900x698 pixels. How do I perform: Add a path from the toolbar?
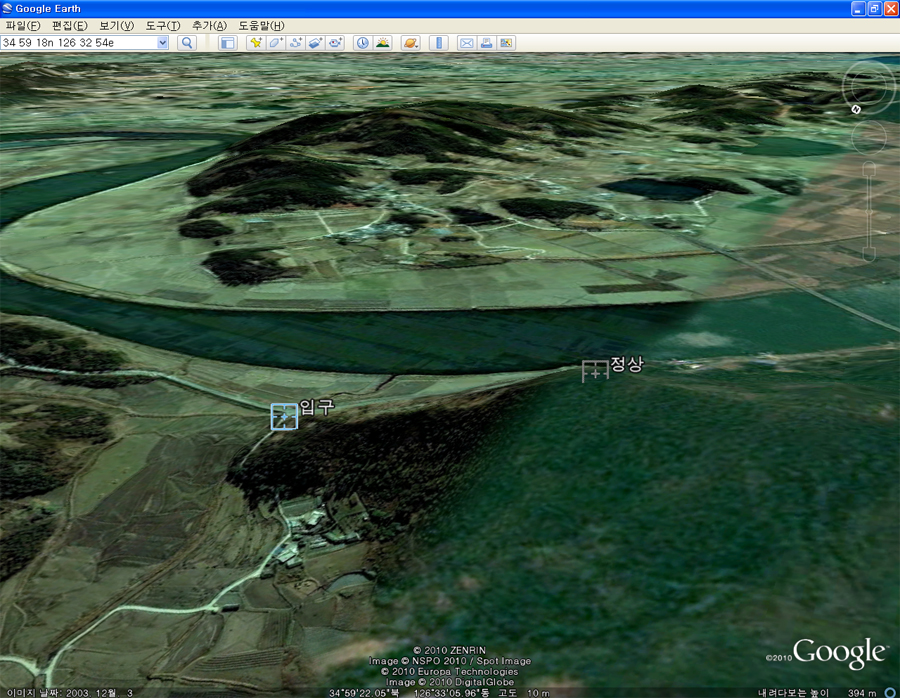coord(296,43)
